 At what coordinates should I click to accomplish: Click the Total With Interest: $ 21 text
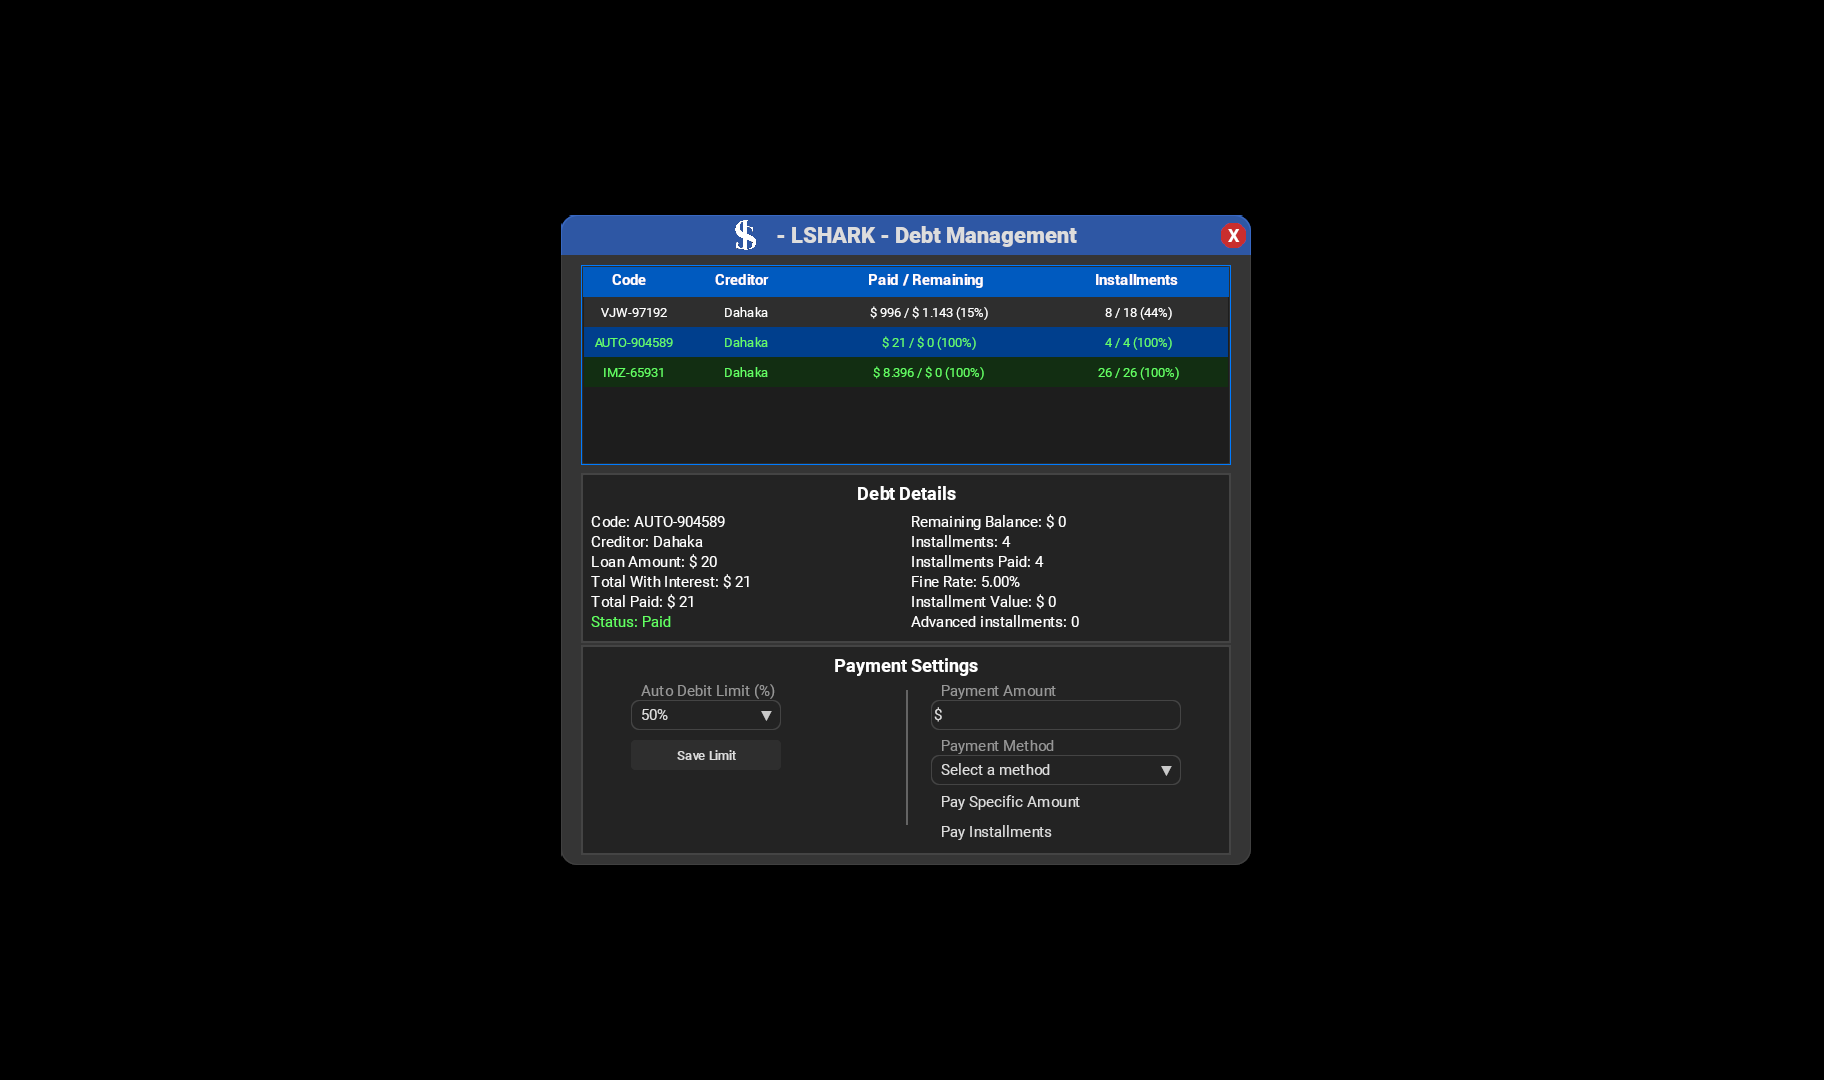click(670, 582)
